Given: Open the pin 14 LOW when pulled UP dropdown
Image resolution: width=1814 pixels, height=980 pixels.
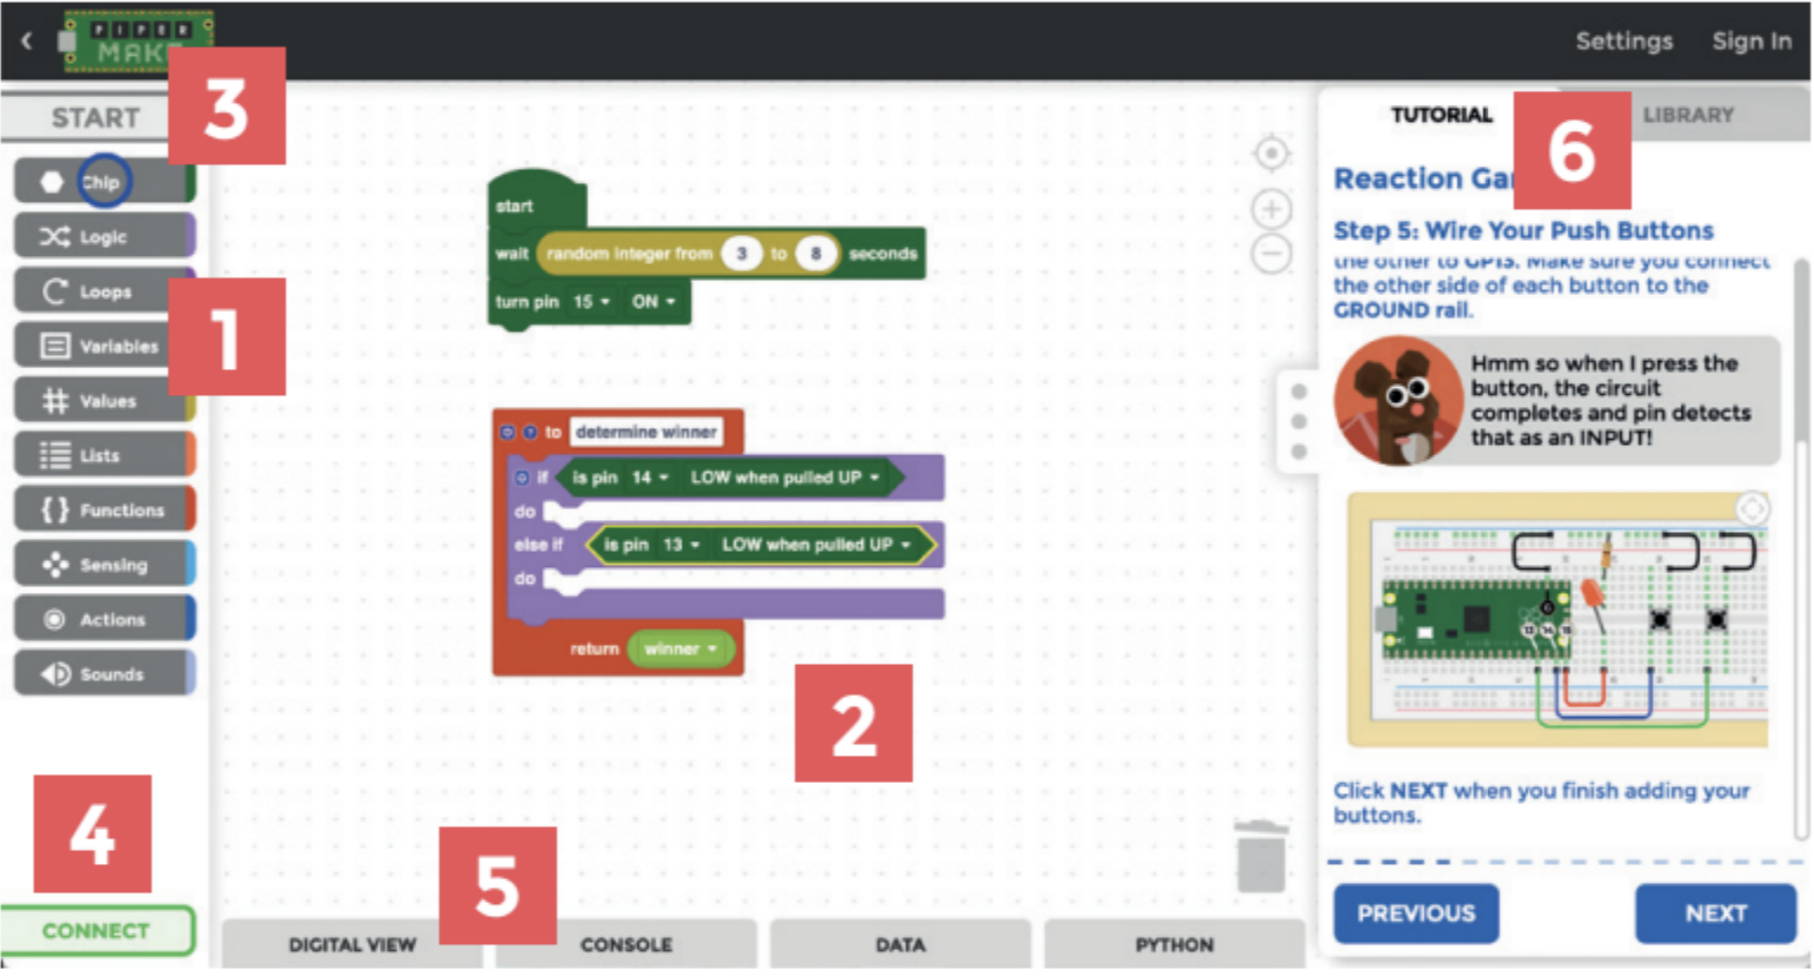Looking at the screenshot, I should 785,478.
